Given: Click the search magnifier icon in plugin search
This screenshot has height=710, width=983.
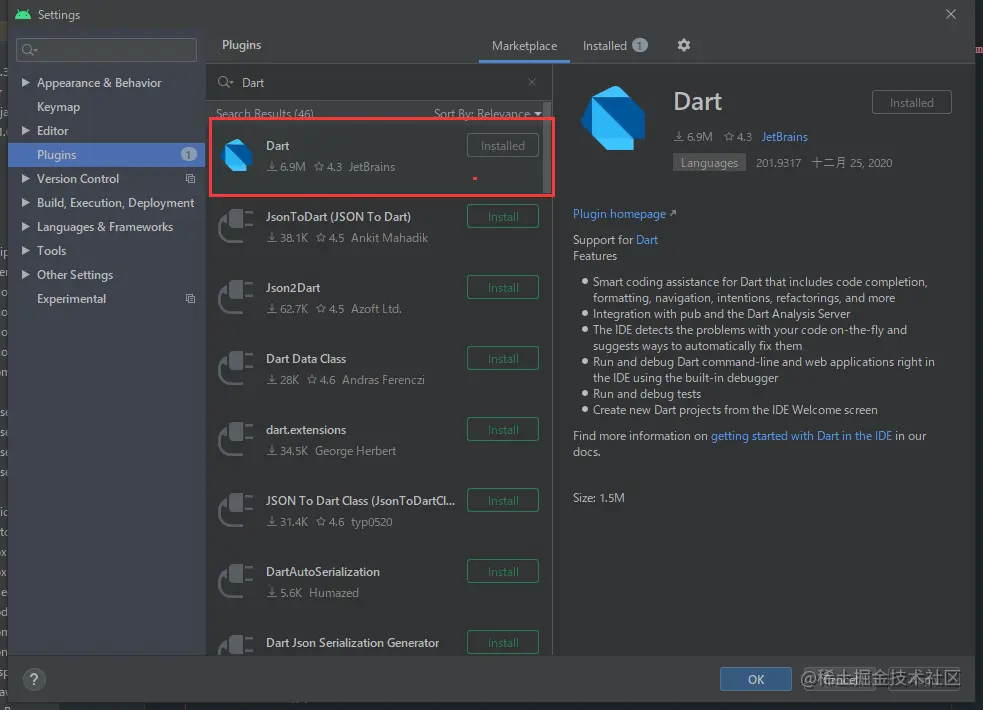Looking at the screenshot, I should [x=225, y=83].
